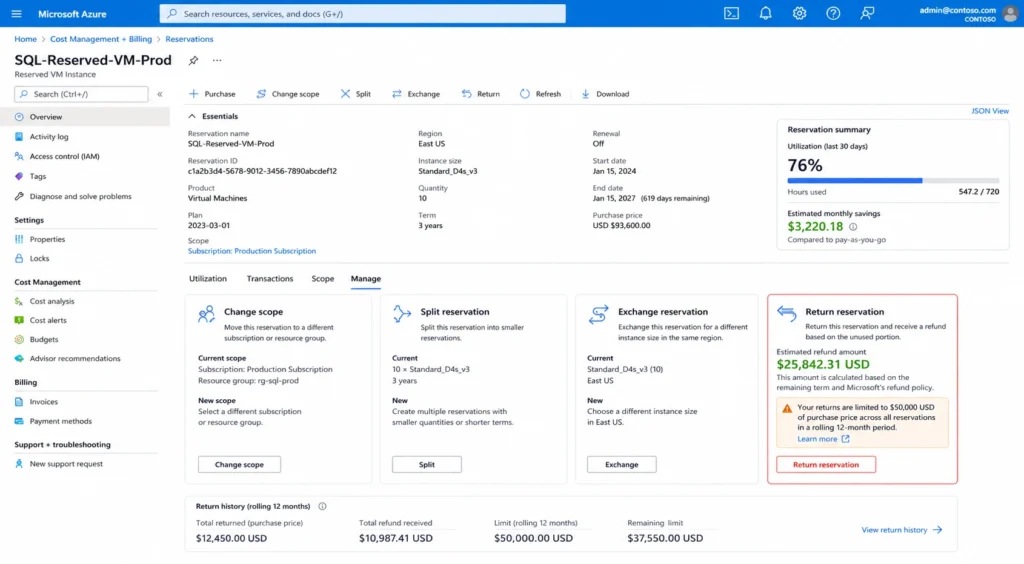Open Learn more about return limits

click(x=823, y=439)
